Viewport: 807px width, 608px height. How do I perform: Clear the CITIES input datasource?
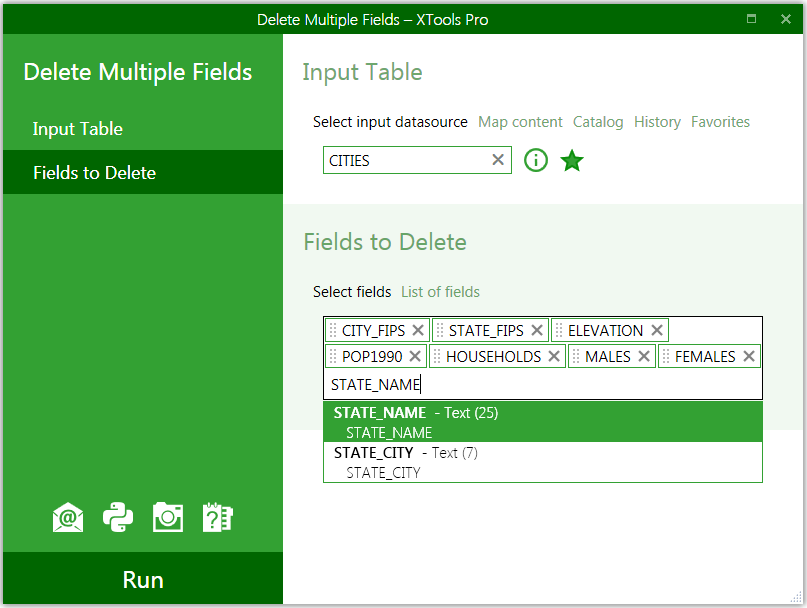[x=498, y=160]
